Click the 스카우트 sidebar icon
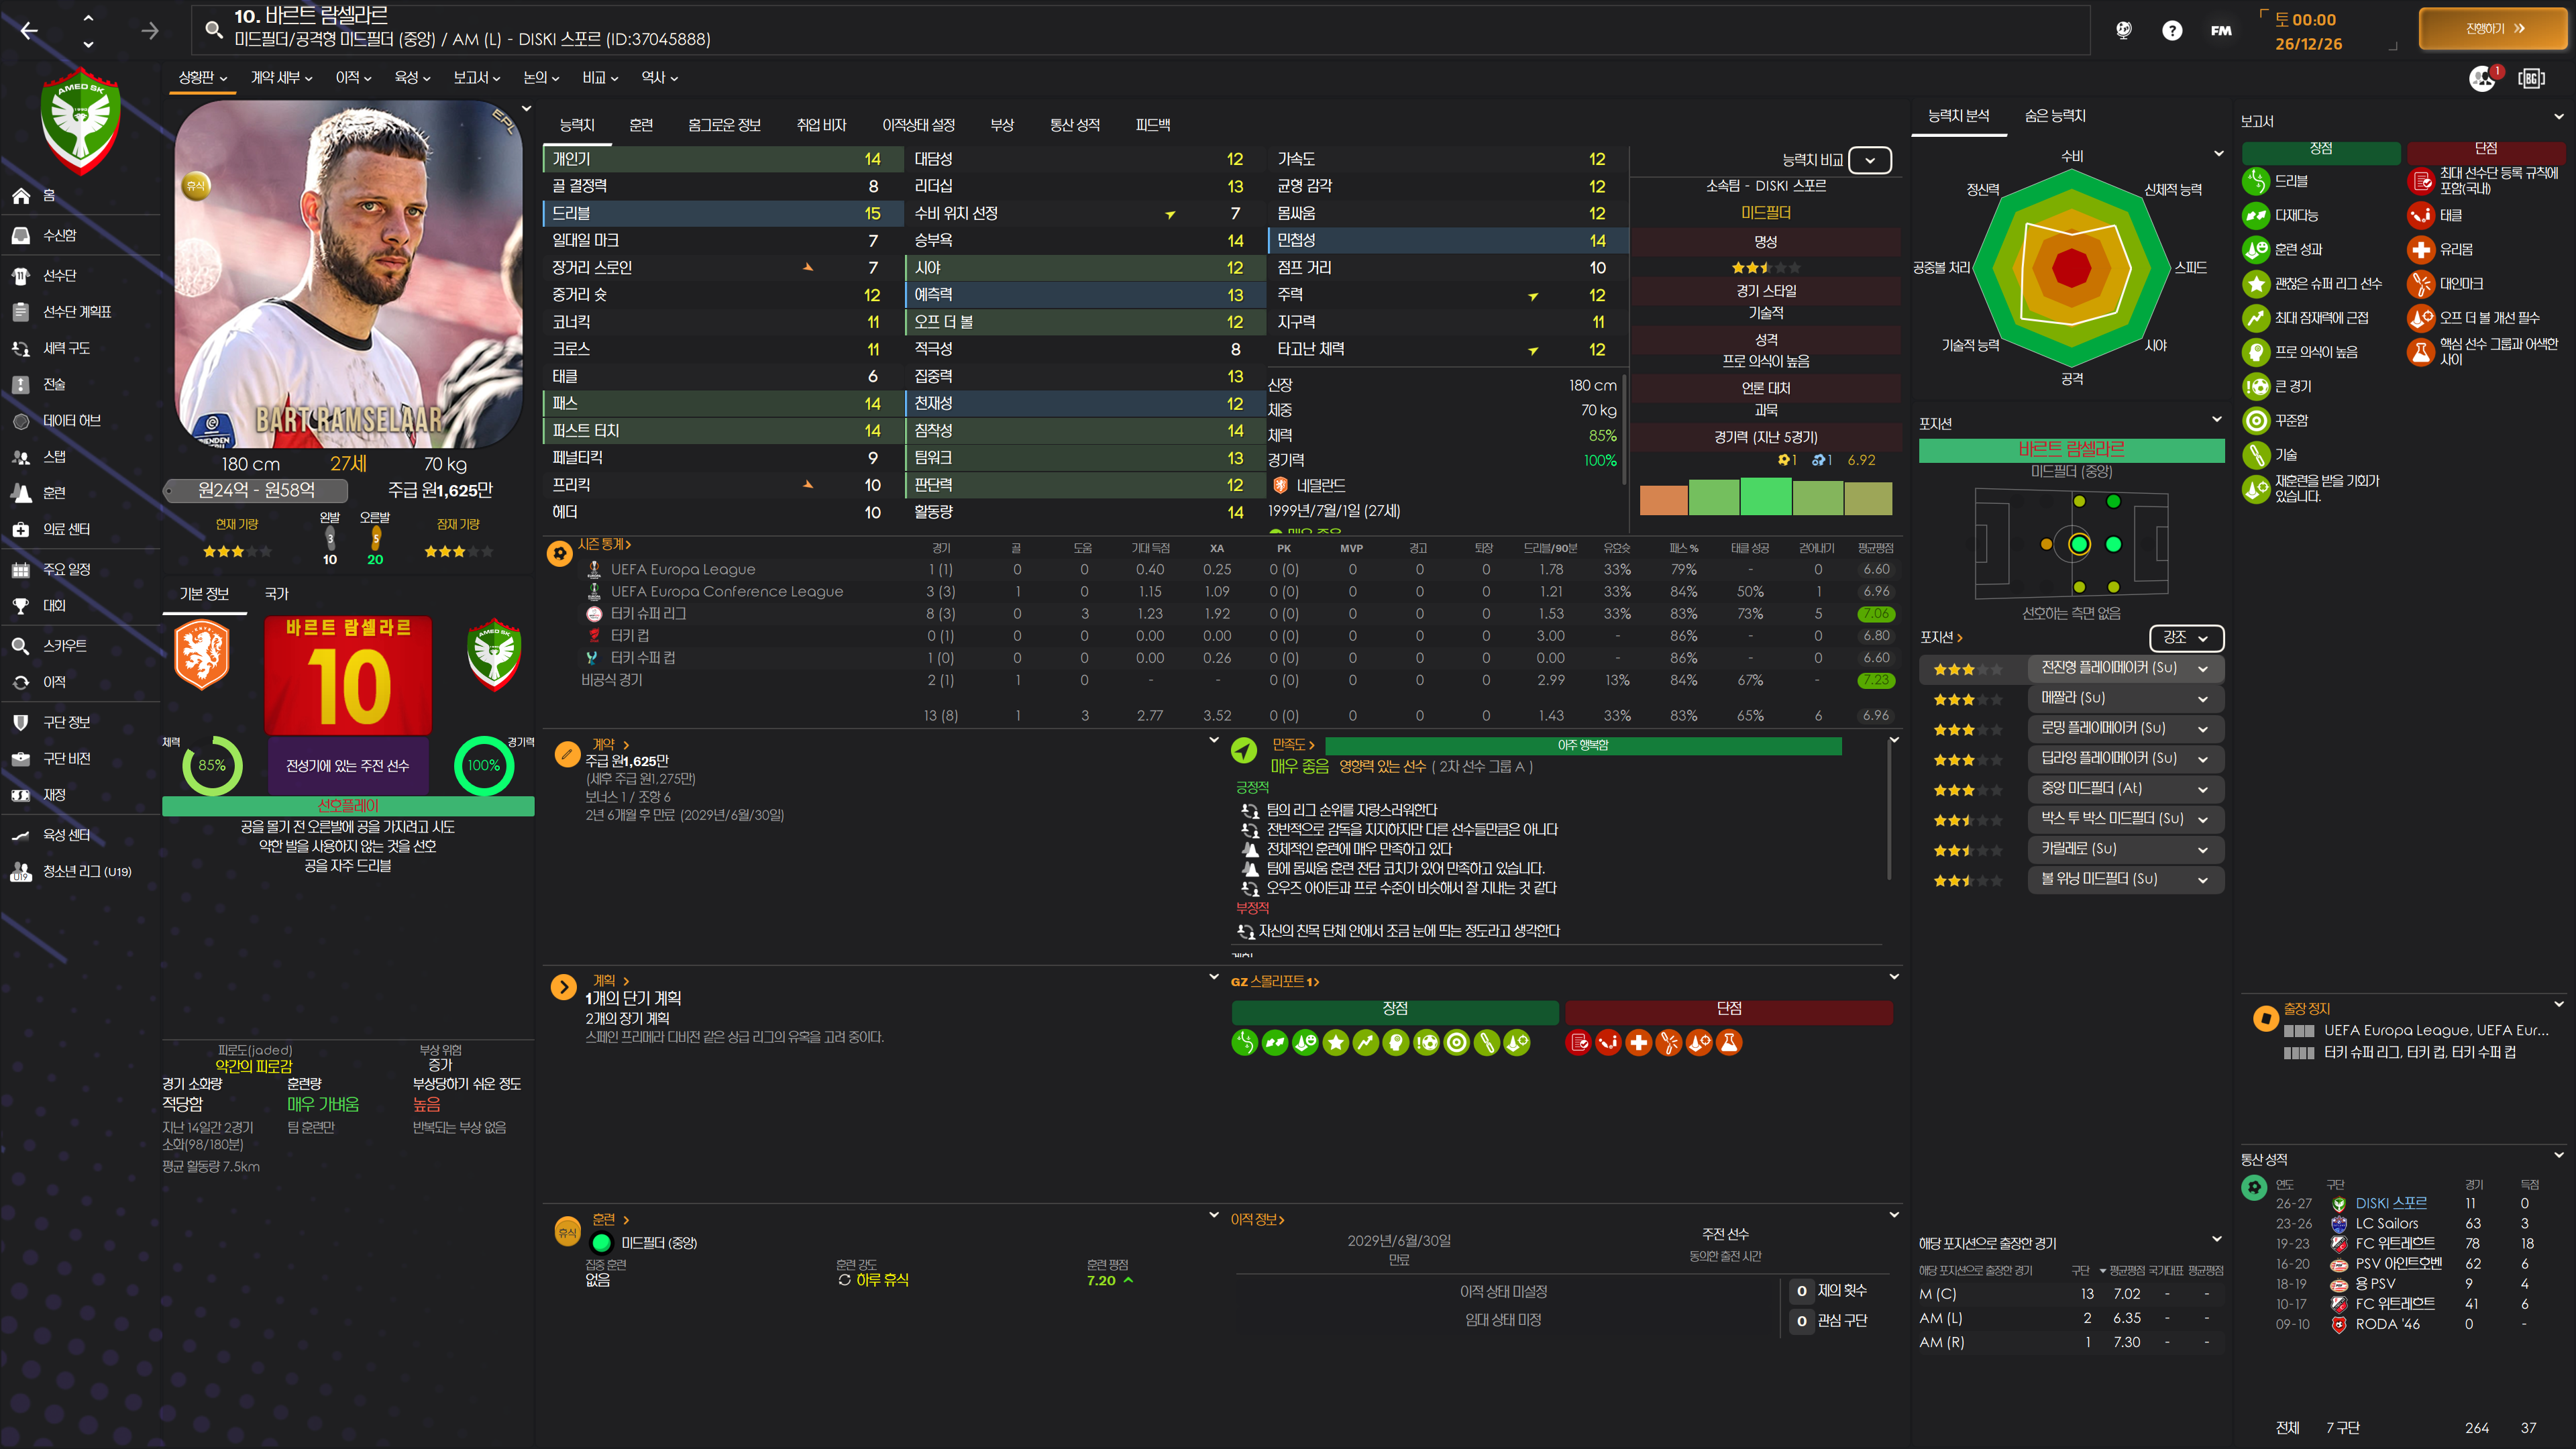The image size is (2576, 1449). pyautogui.click(x=21, y=646)
